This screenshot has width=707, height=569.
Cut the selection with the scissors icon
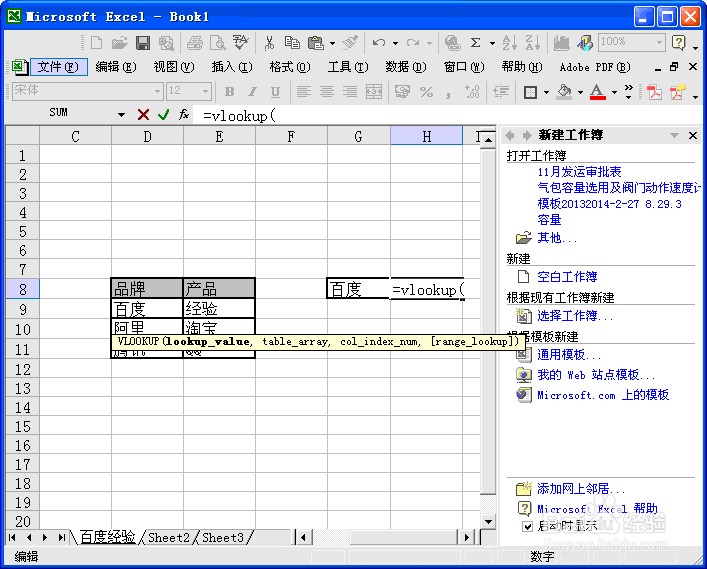coord(269,43)
